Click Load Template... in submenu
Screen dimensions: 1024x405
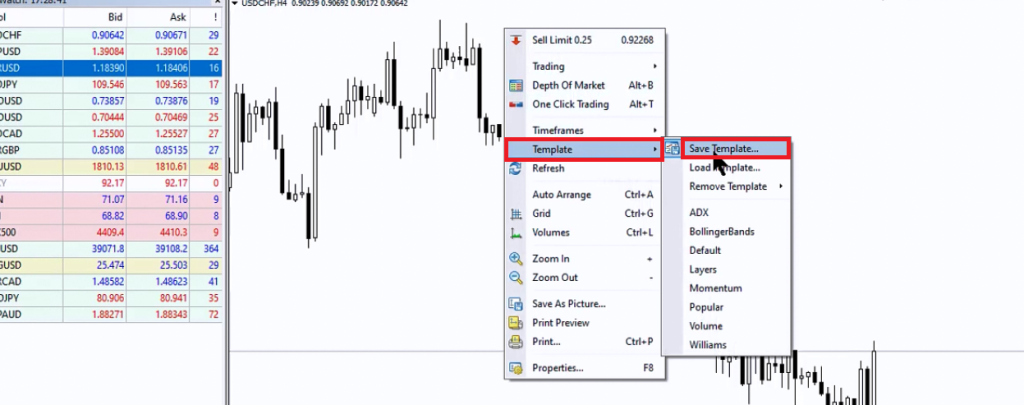[x=726, y=168]
